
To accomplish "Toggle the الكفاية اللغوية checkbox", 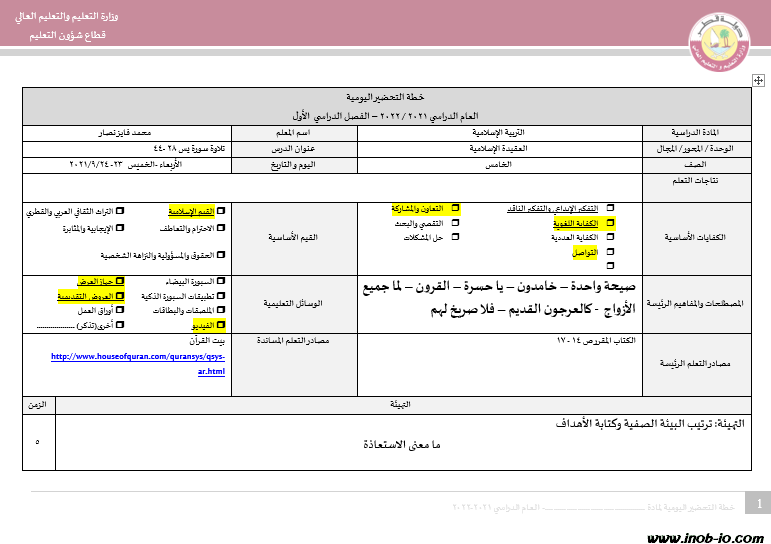I will tap(610, 223).
